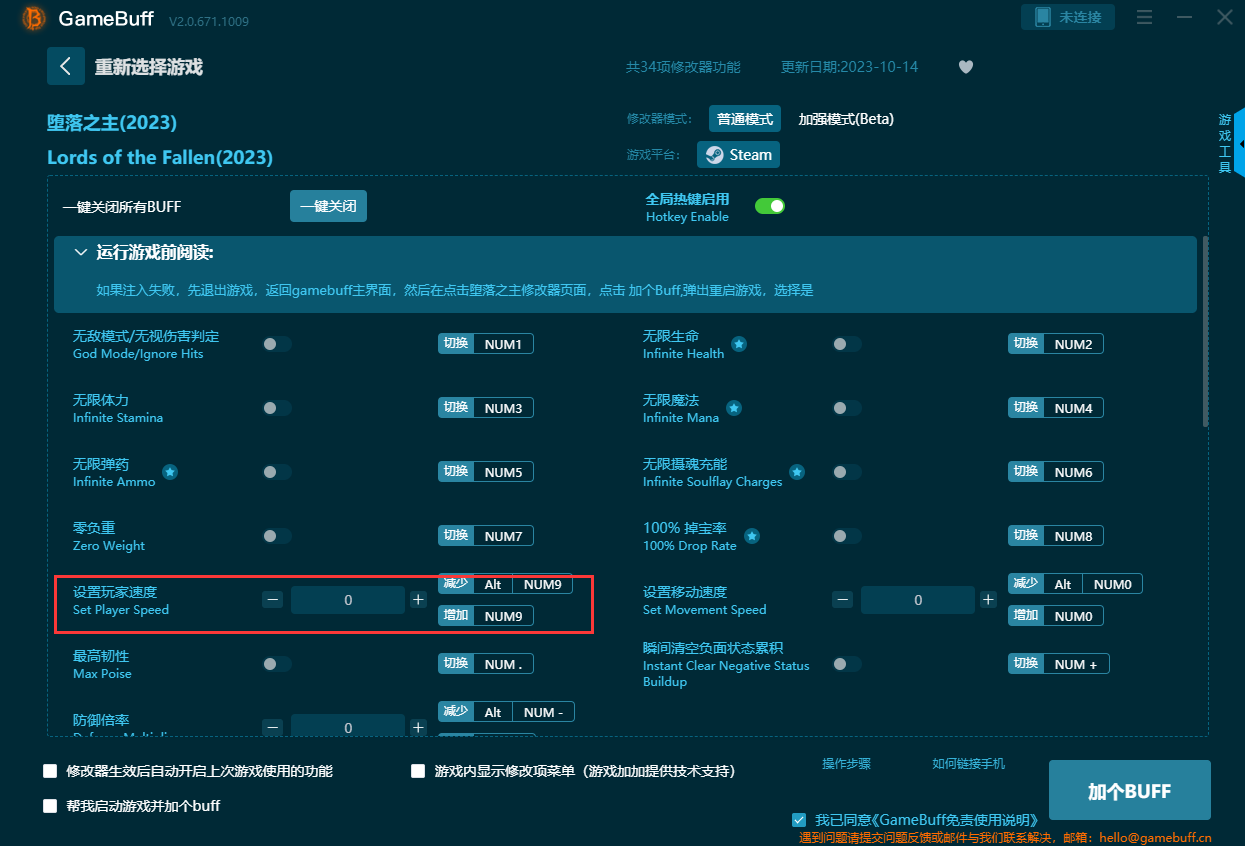Enable the Infinite Health switch
The height and width of the screenshot is (846, 1245).
pyautogui.click(x=847, y=344)
